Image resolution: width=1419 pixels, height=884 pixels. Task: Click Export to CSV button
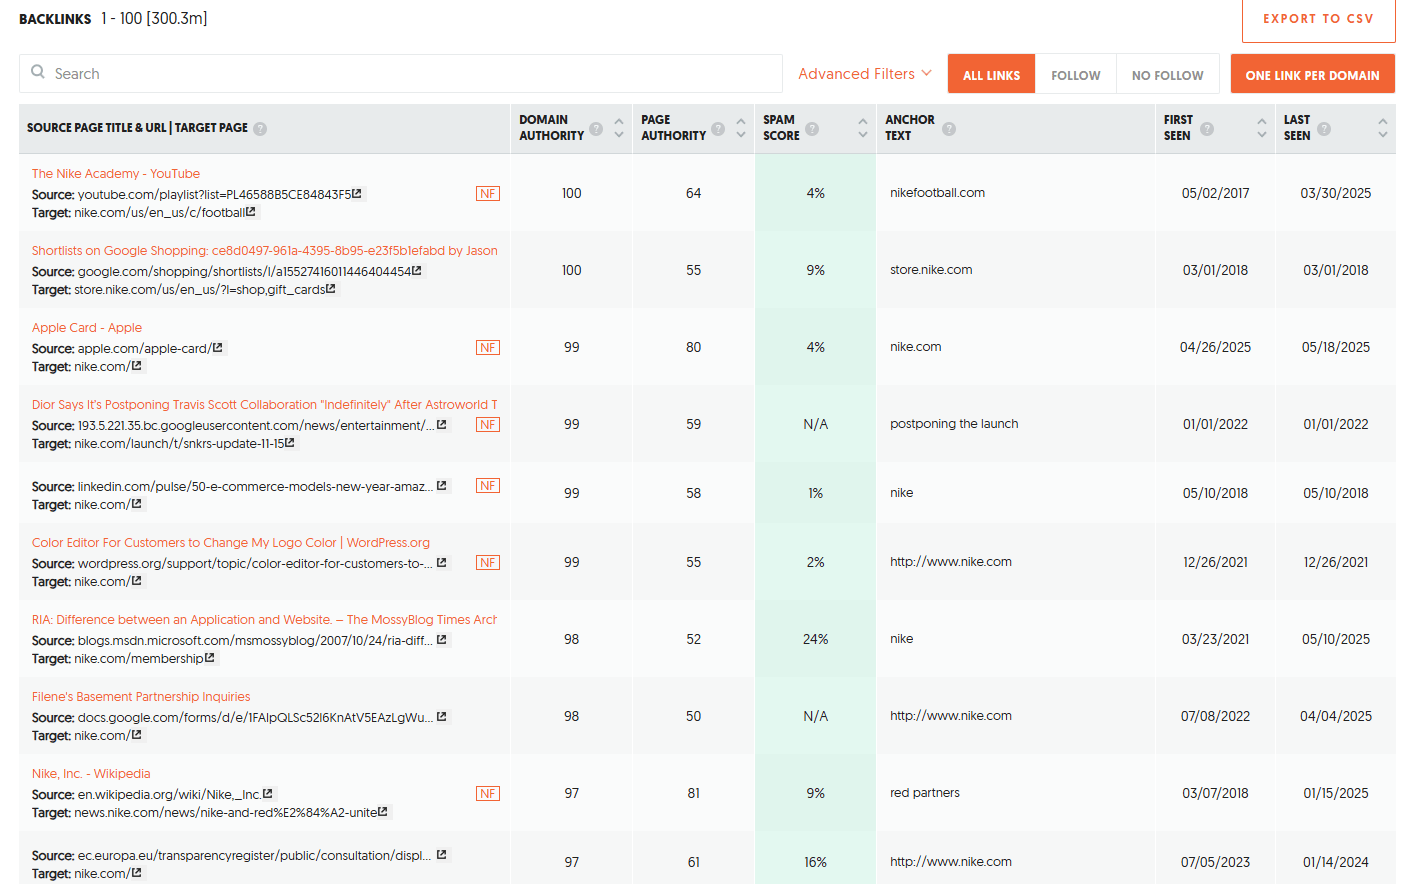coord(1318,19)
